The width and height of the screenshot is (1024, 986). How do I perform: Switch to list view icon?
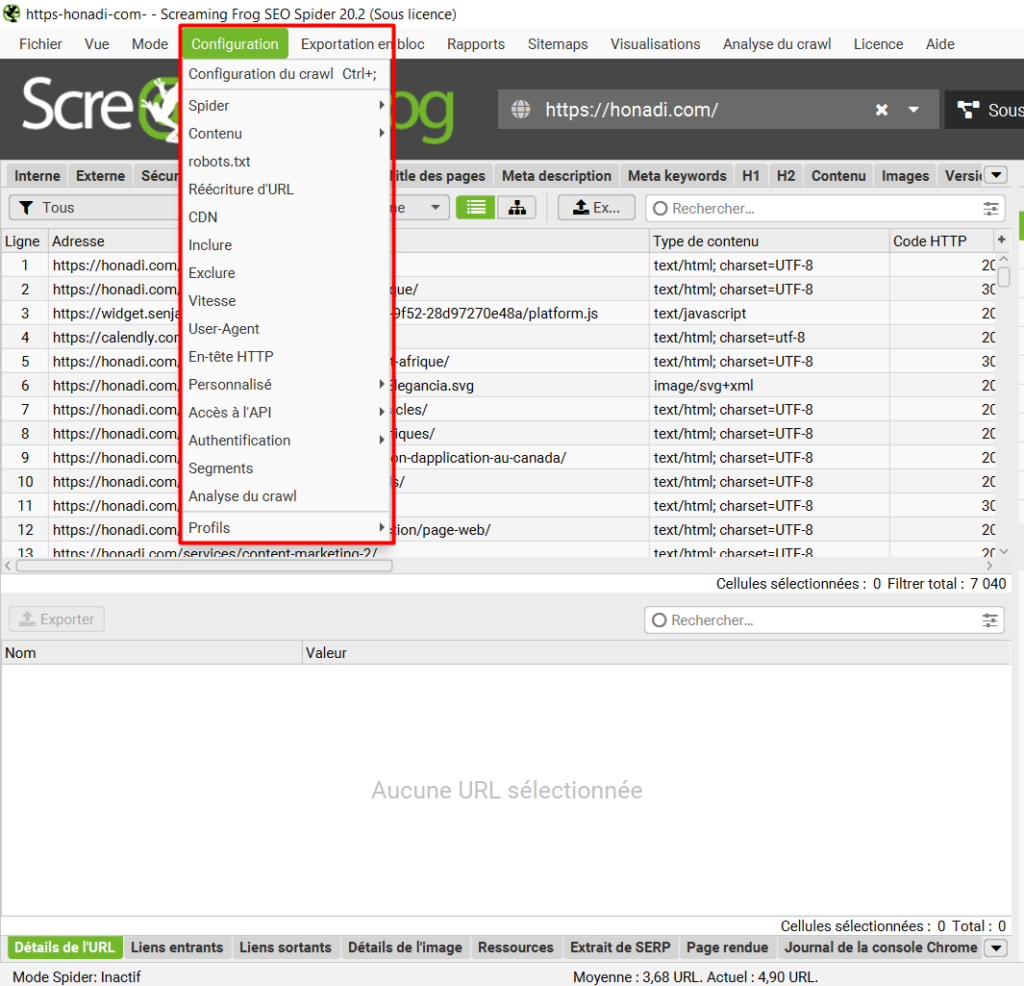[475, 208]
